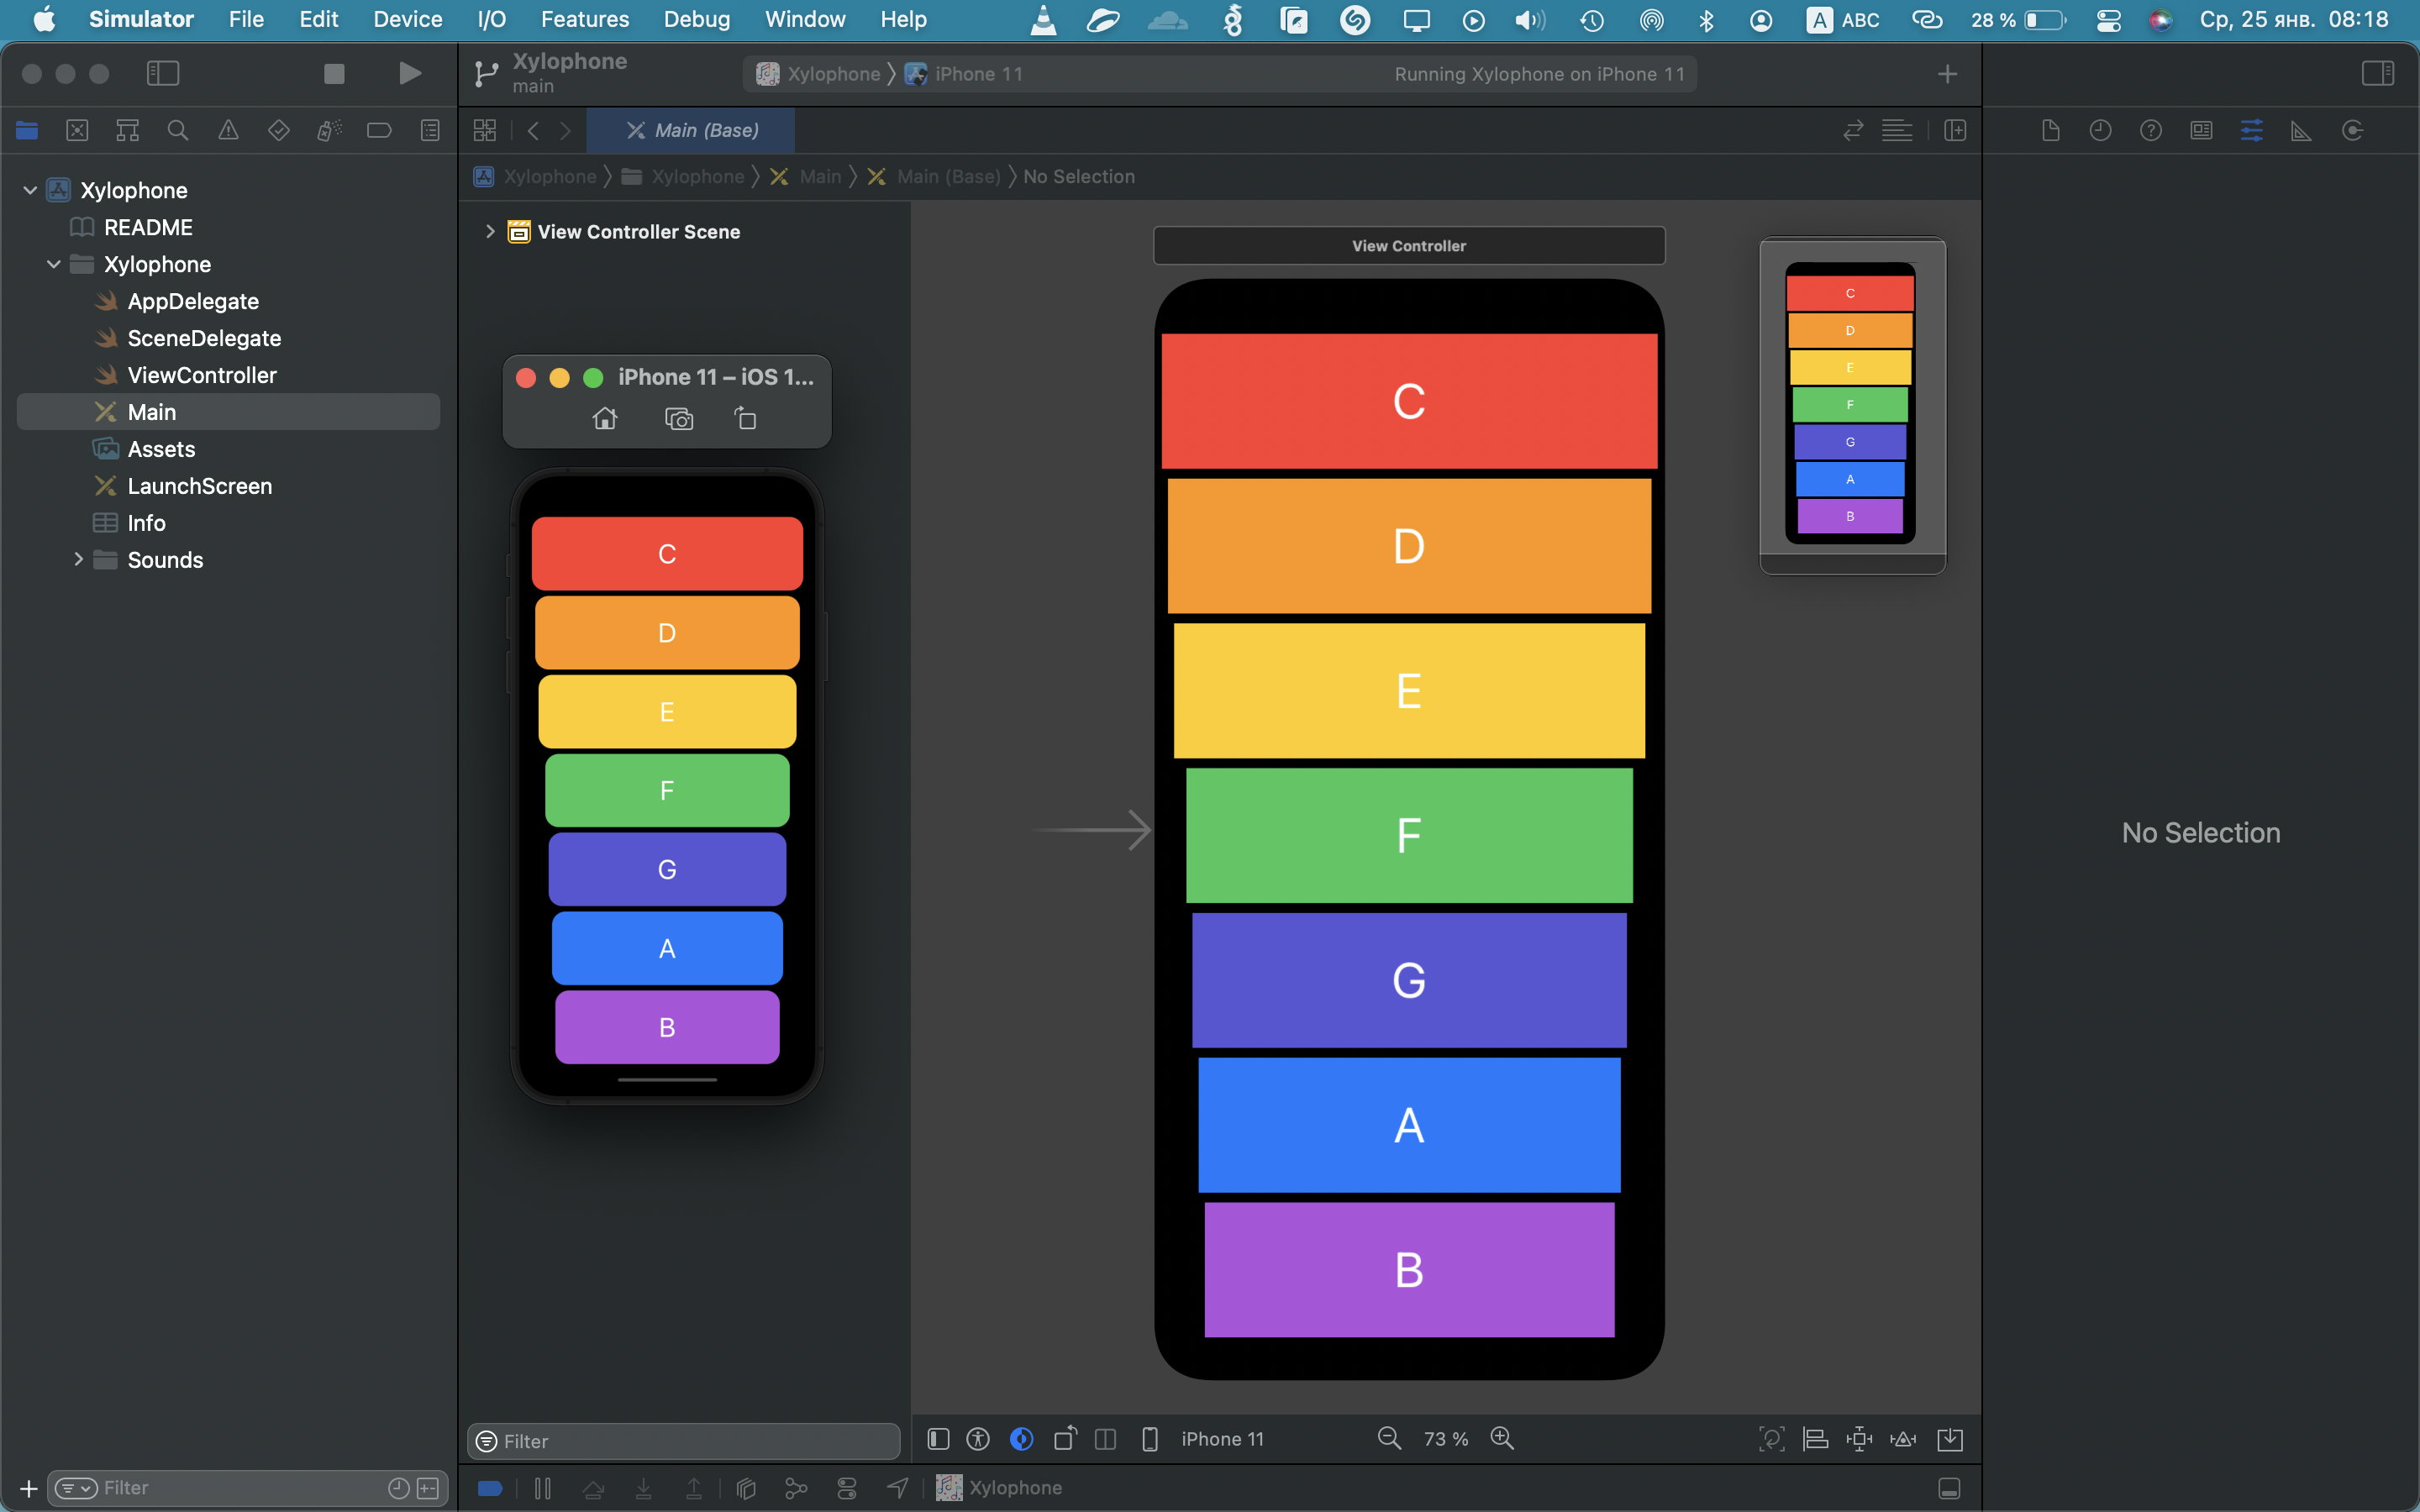Screen dimensions: 2420x1512
Task: Toggle the document outline panel
Action: tap(938, 1438)
